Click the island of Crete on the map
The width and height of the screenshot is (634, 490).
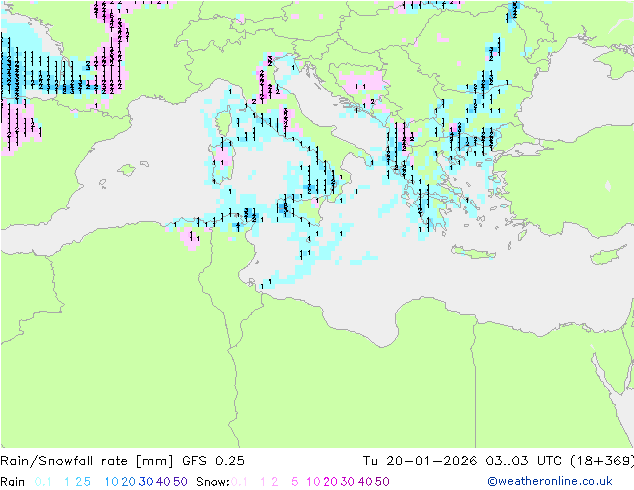pyautogui.click(x=473, y=253)
